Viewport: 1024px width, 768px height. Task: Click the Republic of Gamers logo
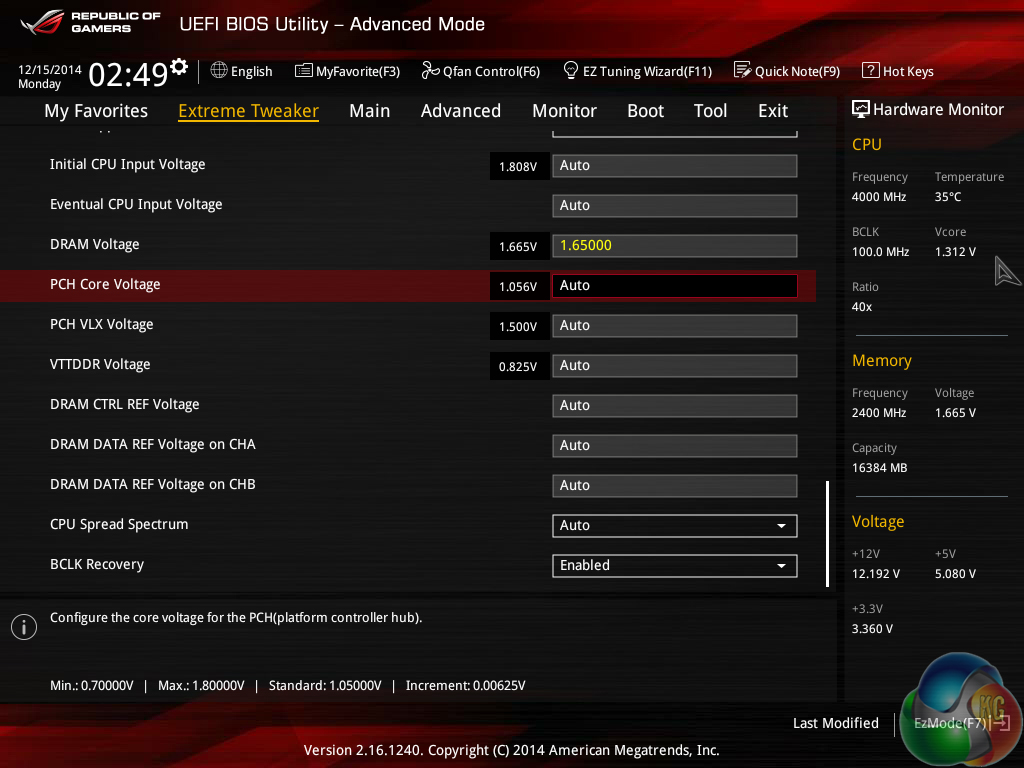tap(90, 22)
